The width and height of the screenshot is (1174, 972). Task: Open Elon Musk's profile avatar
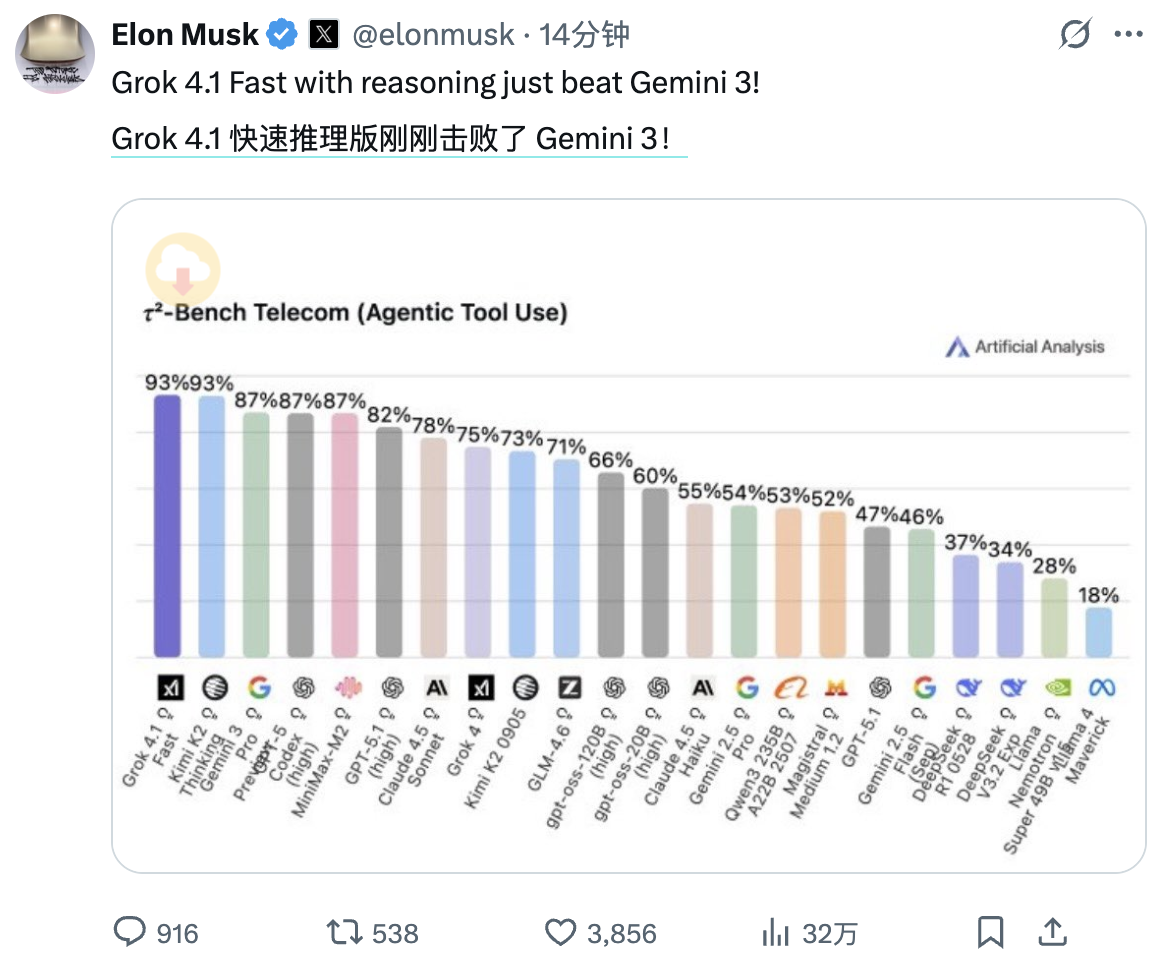pos(55,55)
